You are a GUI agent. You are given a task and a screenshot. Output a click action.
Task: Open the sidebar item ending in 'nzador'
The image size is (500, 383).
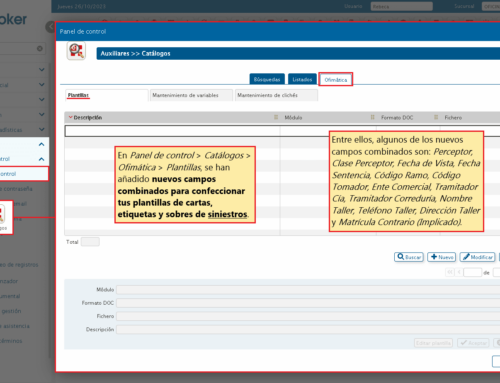pos(9,281)
